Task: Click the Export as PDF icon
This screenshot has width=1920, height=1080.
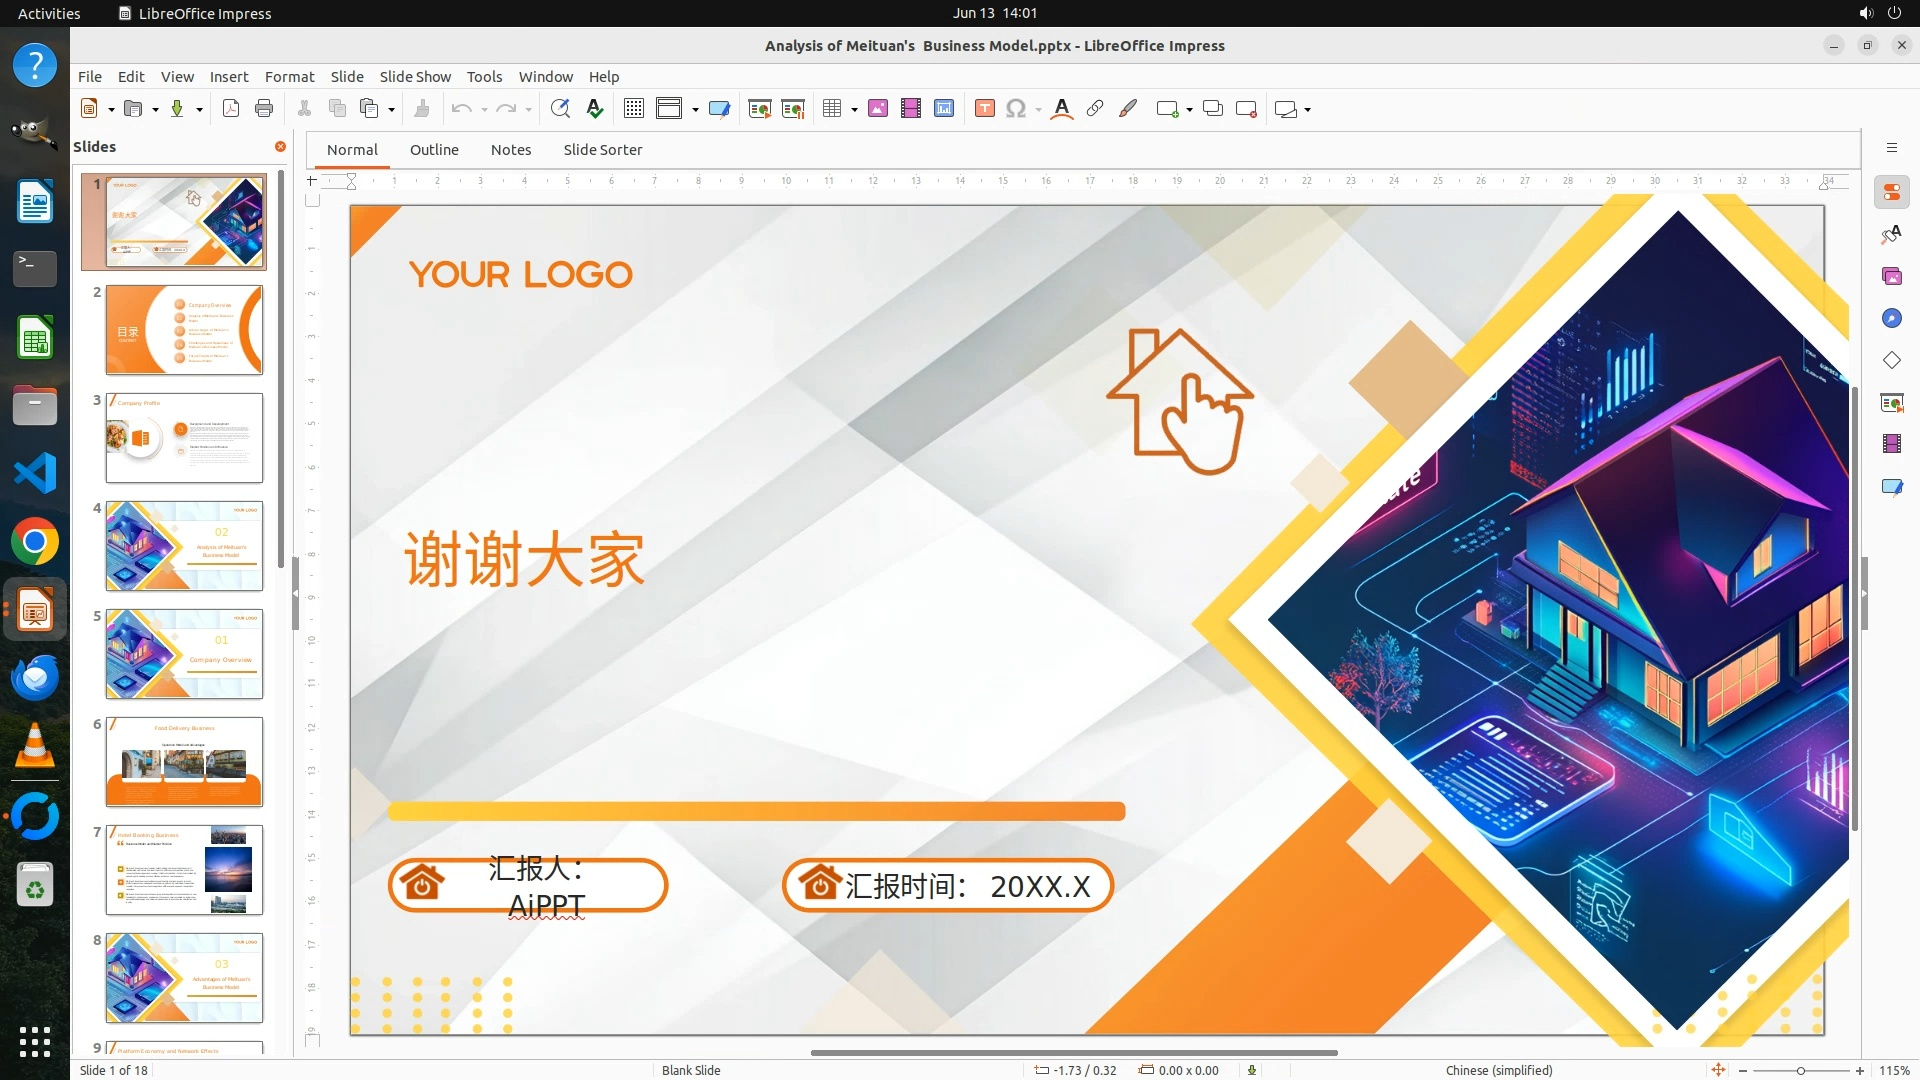Action: (x=231, y=109)
